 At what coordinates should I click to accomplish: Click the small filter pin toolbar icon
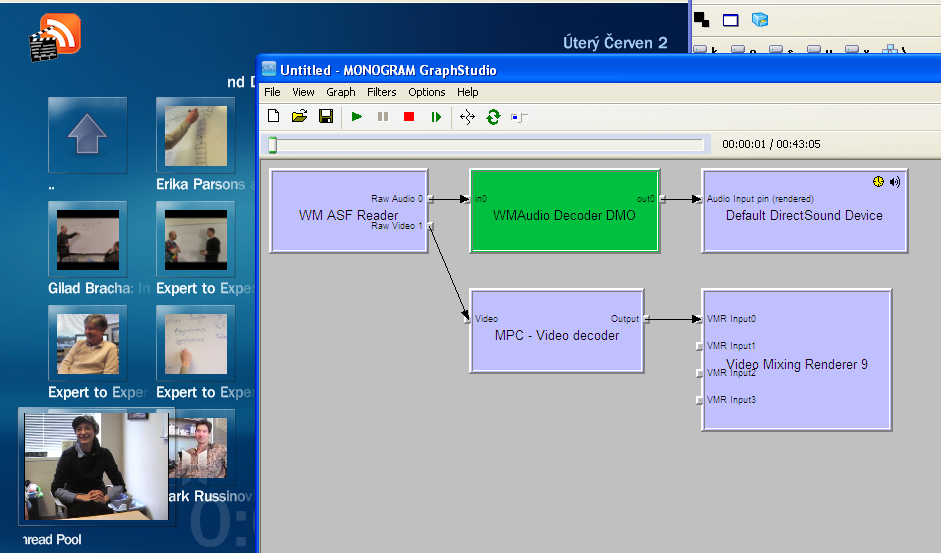(x=519, y=117)
